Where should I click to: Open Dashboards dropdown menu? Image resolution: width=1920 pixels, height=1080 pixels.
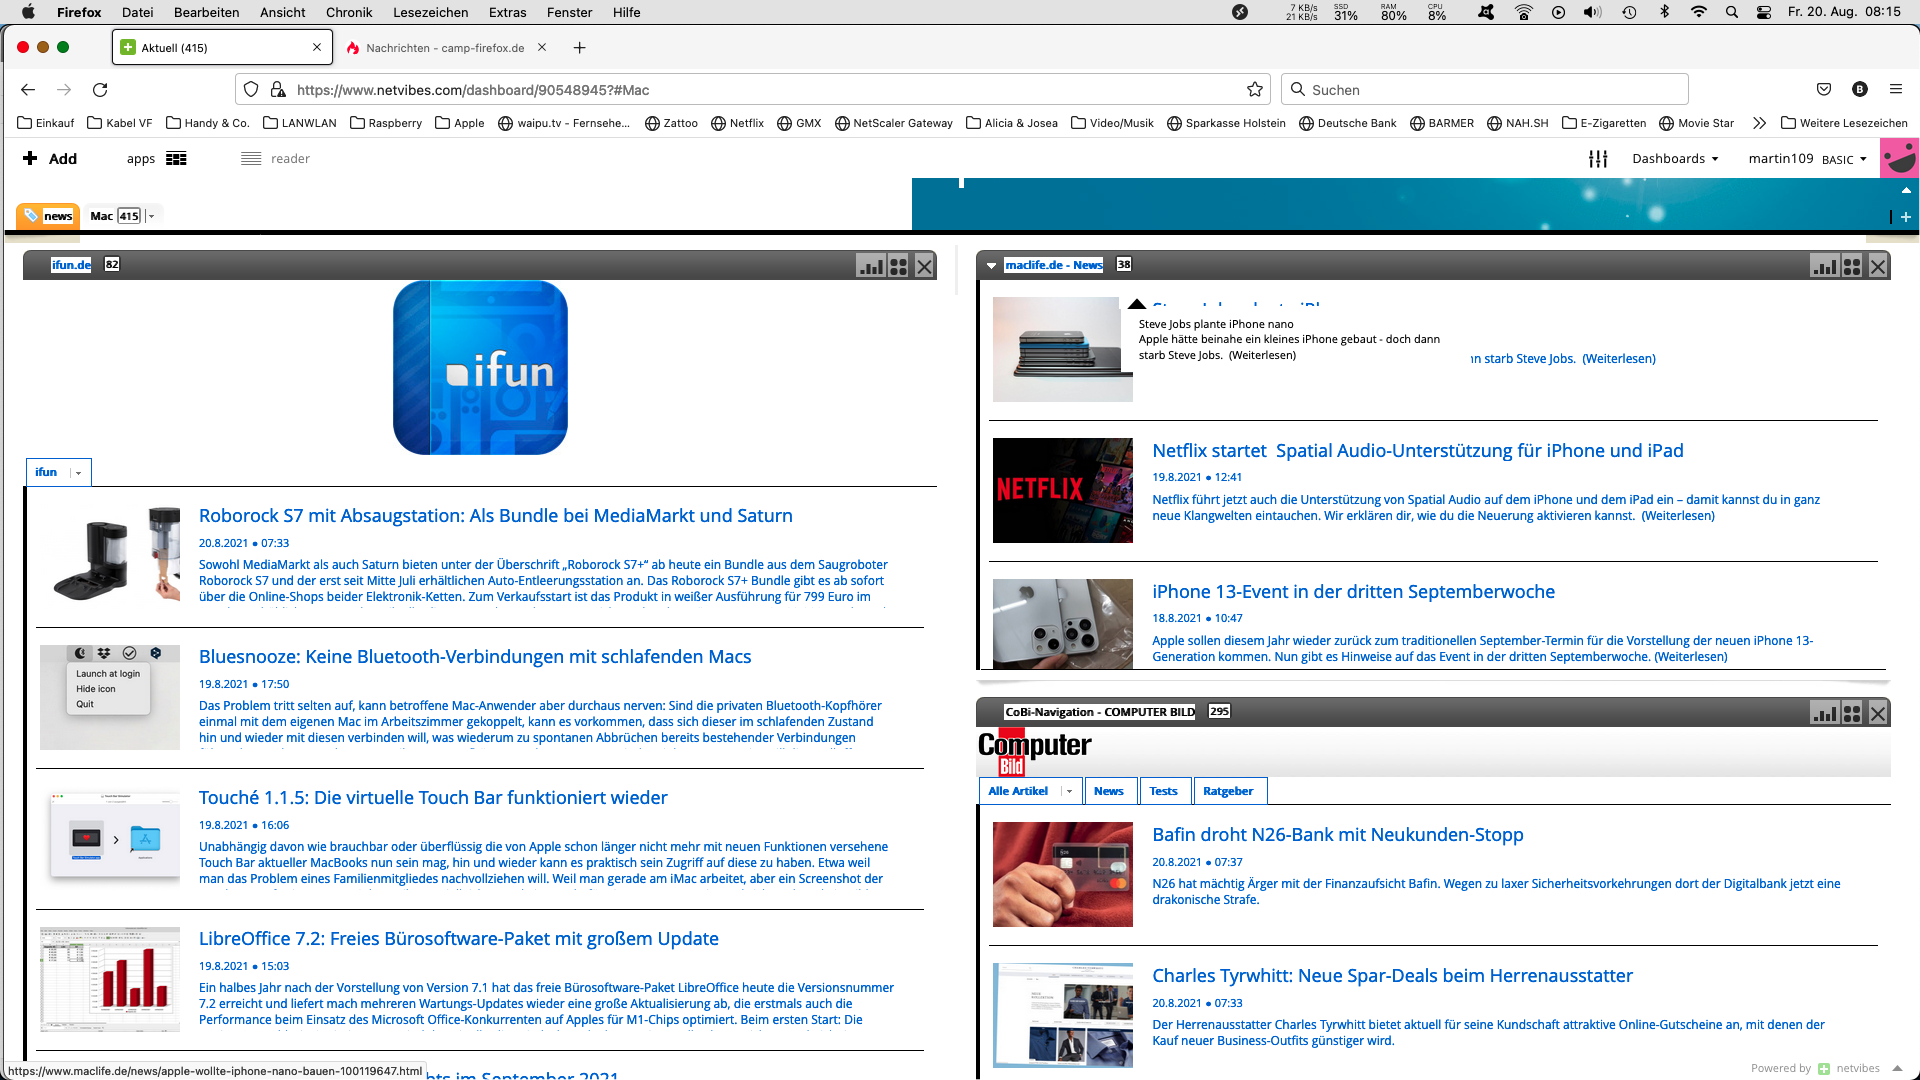(x=1675, y=159)
